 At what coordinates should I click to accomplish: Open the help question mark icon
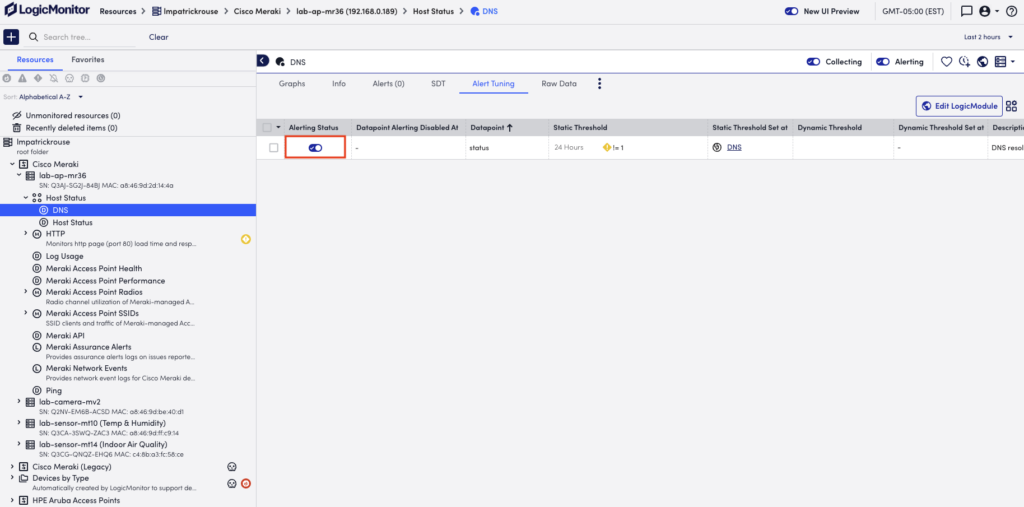[x=1012, y=11]
